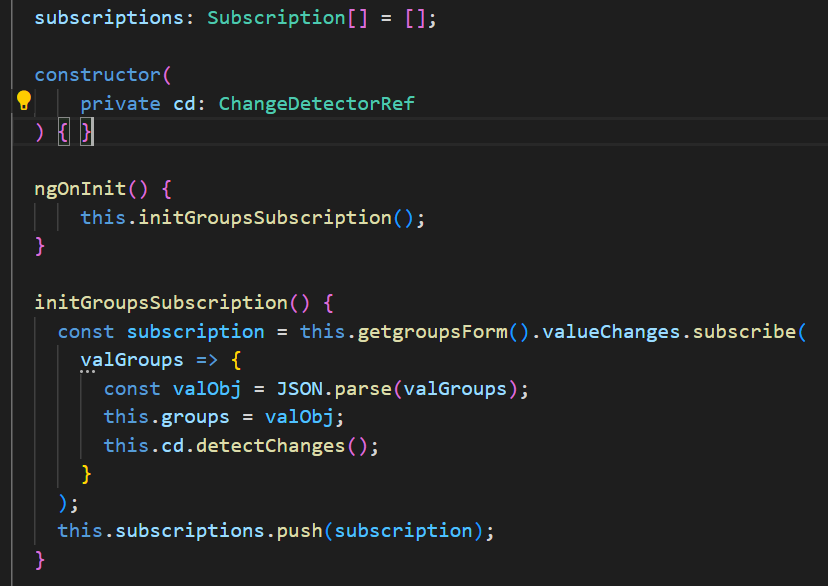Click the Subscription[] type annotation
Image resolution: width=828 pixels, height=586 pixels.
(276, 19)
